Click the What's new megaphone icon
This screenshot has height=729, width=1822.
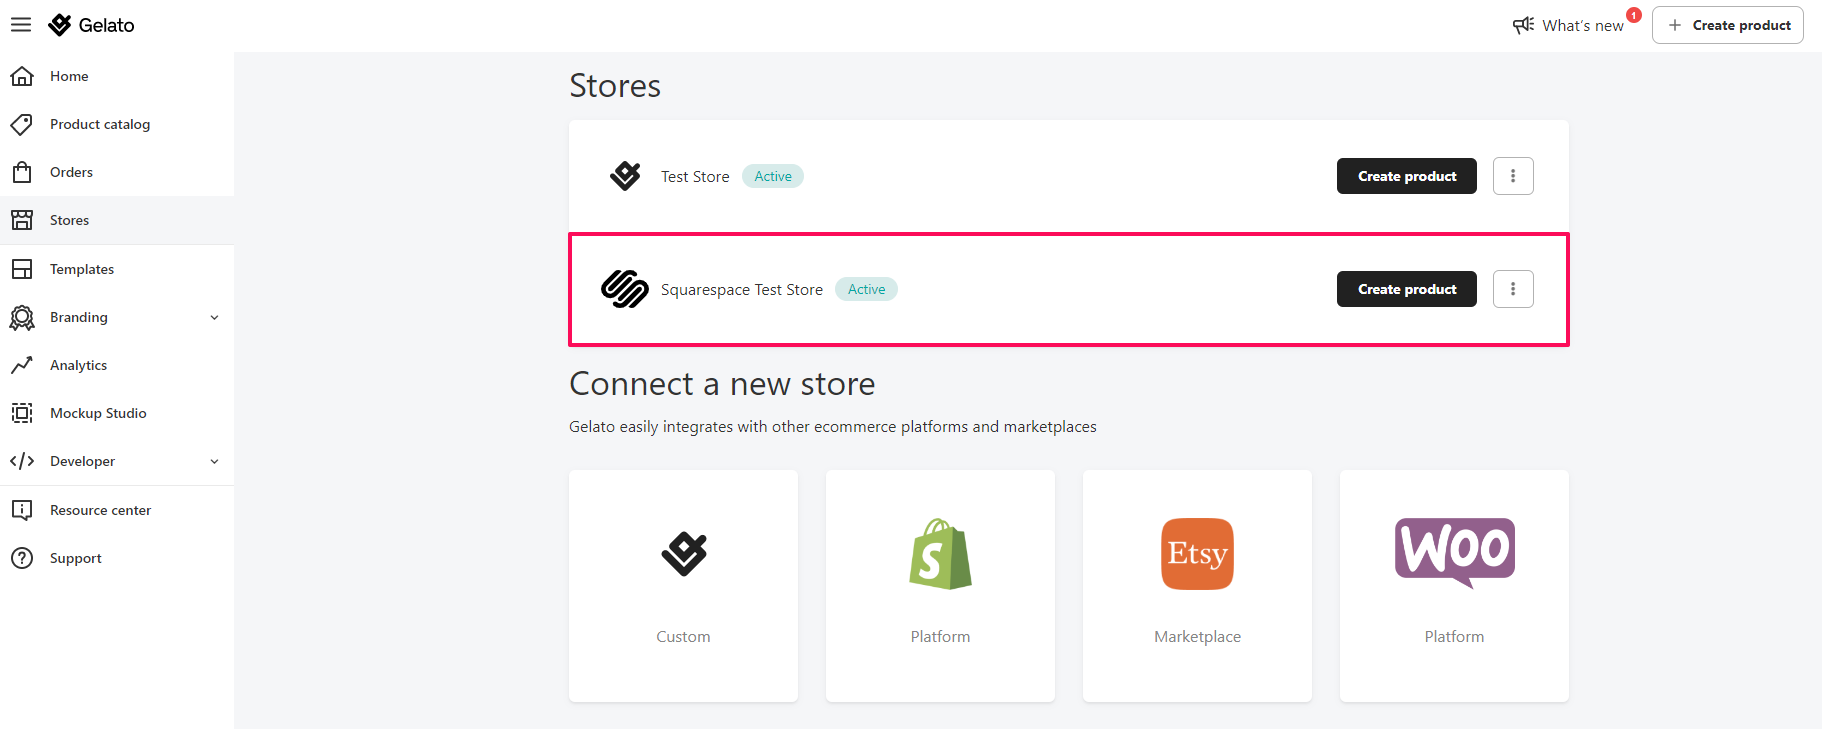click(1523, 25)
